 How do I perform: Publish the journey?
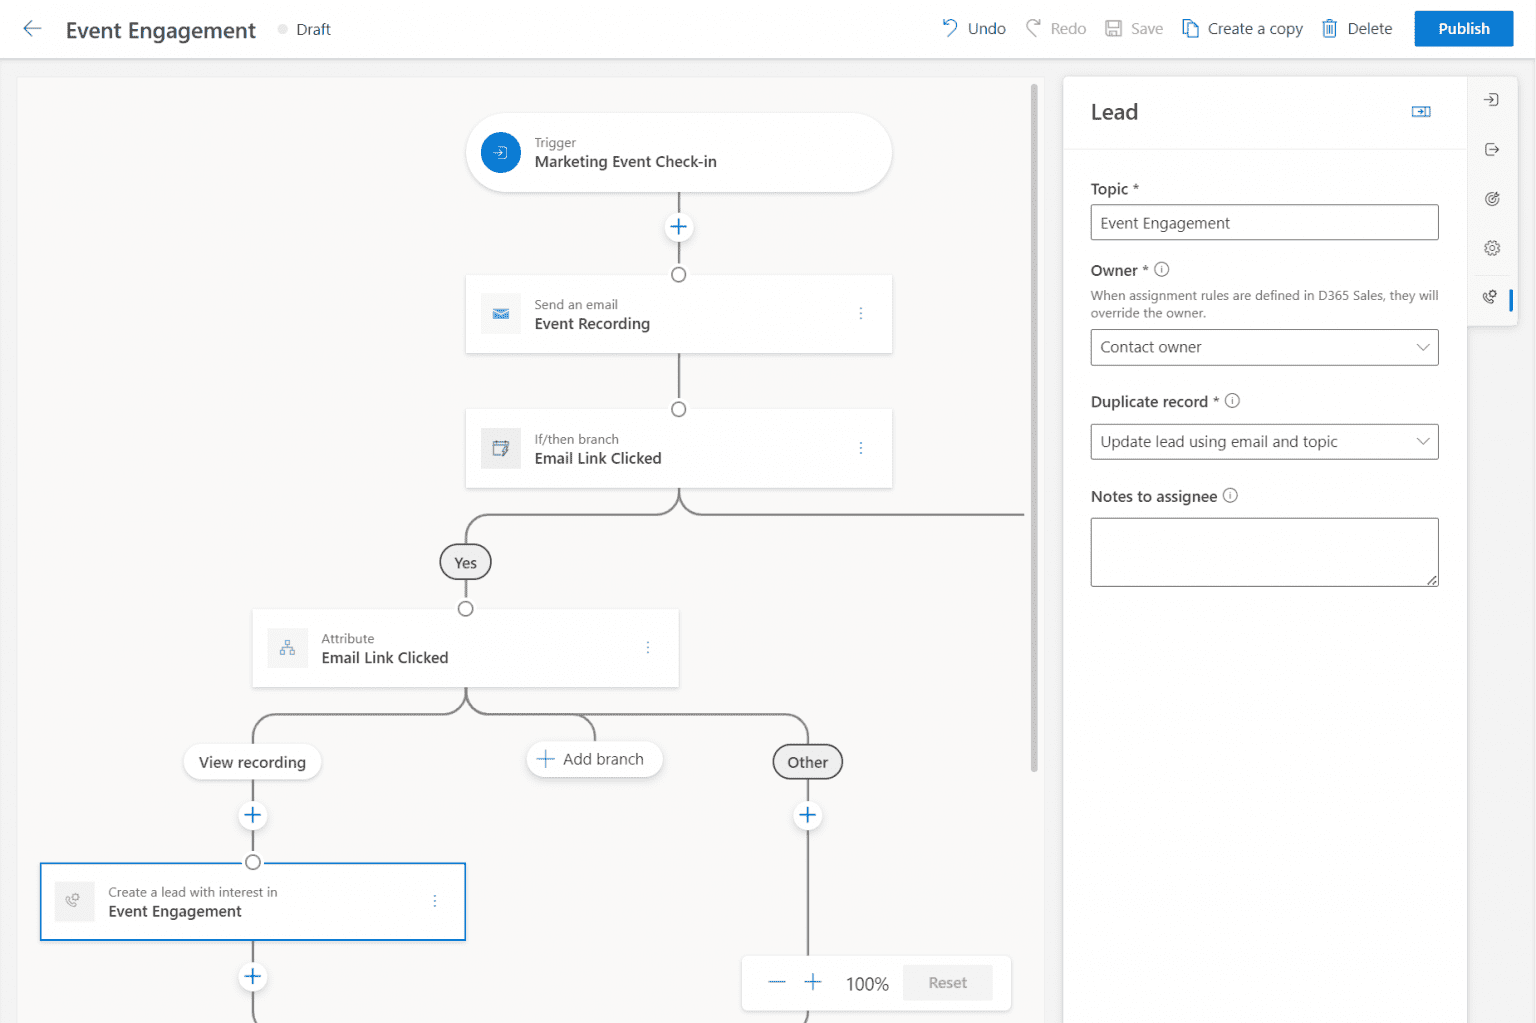click(x=1463, y=29)
